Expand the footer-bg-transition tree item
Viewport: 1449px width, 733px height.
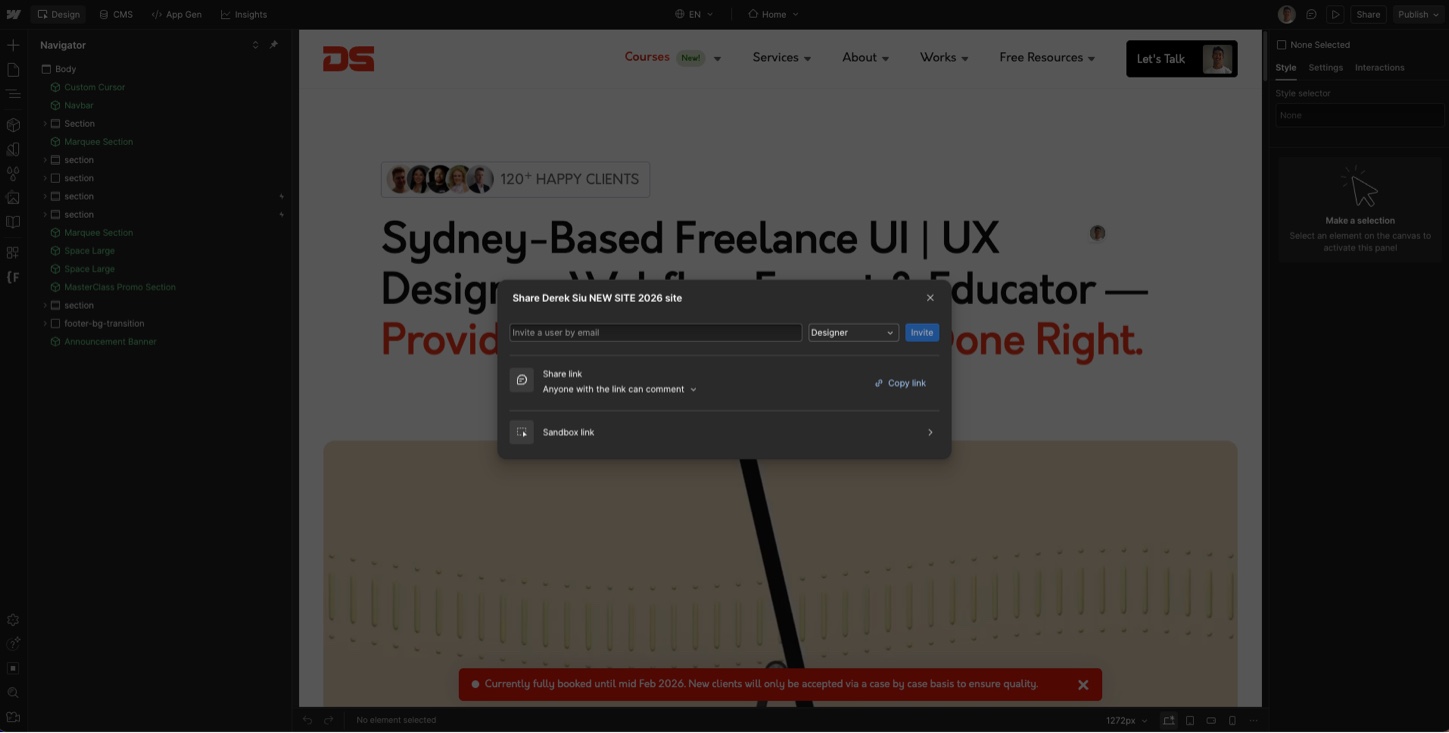click(x=45, y=324)
